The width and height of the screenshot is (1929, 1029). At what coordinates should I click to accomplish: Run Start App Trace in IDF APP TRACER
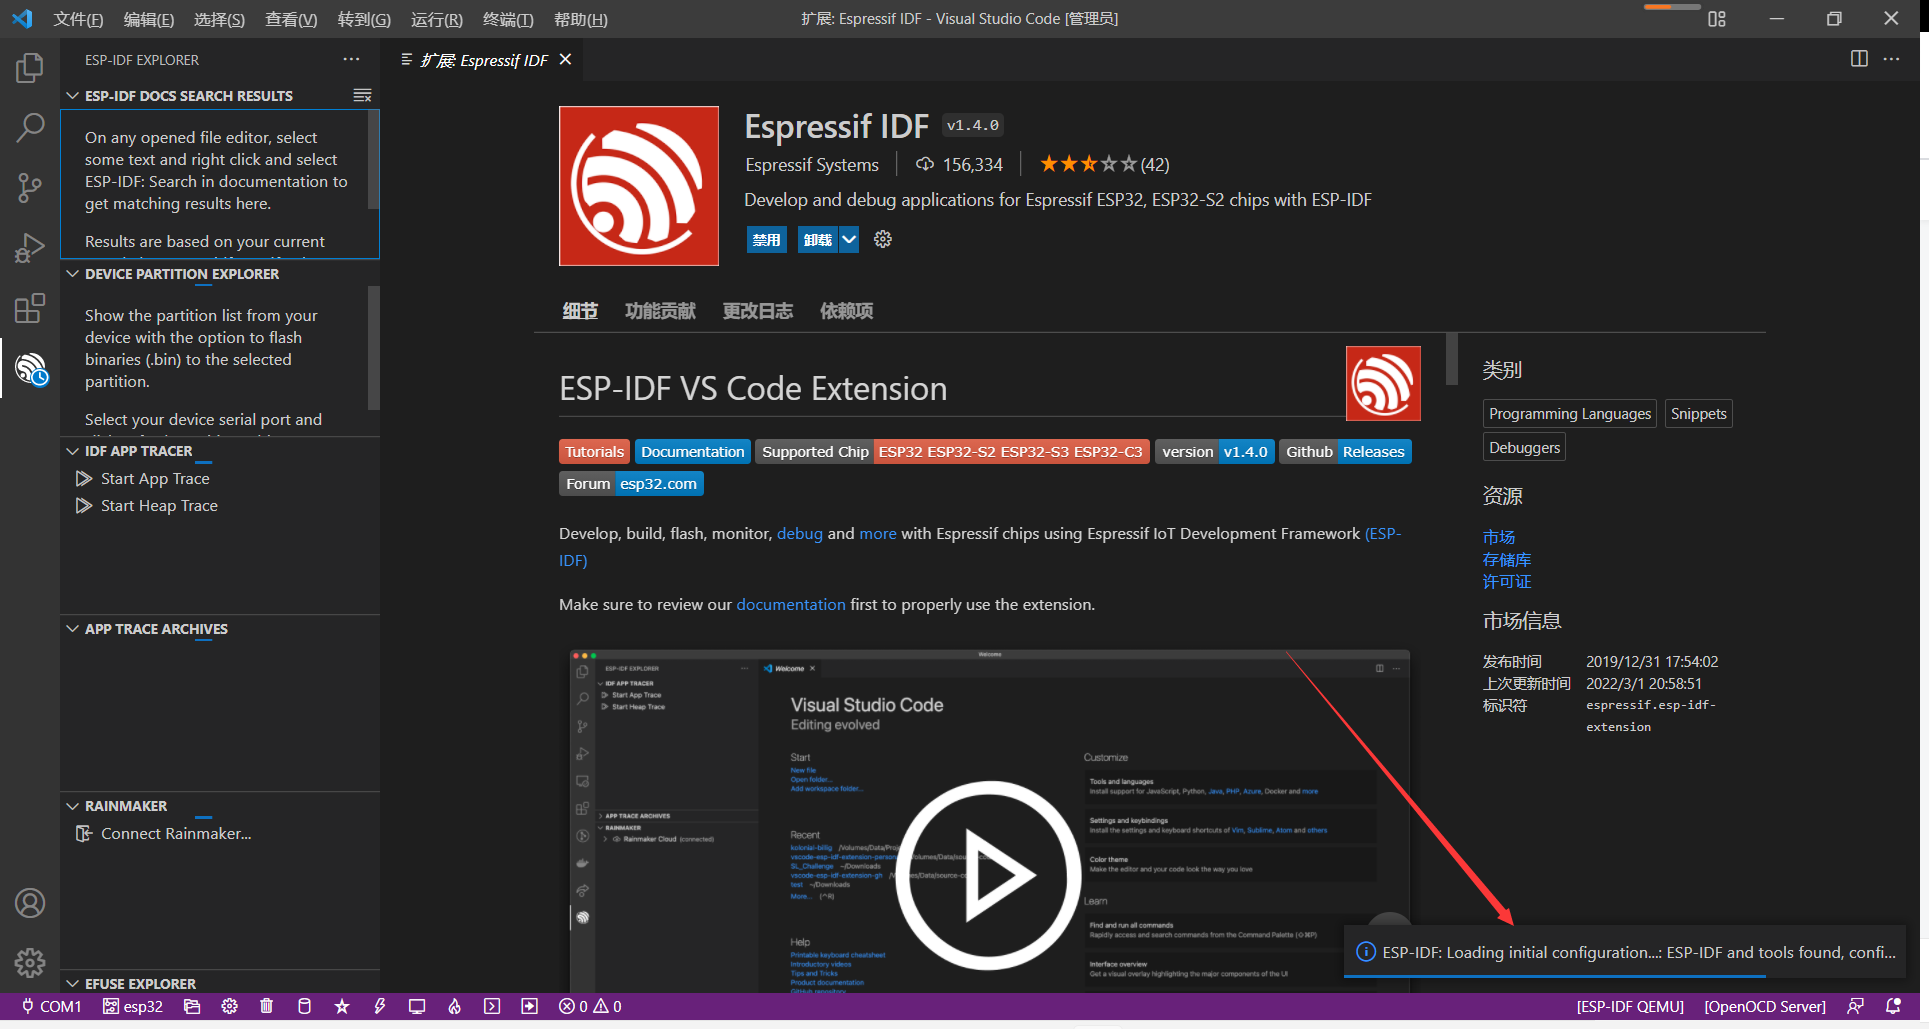click(154, 478)
